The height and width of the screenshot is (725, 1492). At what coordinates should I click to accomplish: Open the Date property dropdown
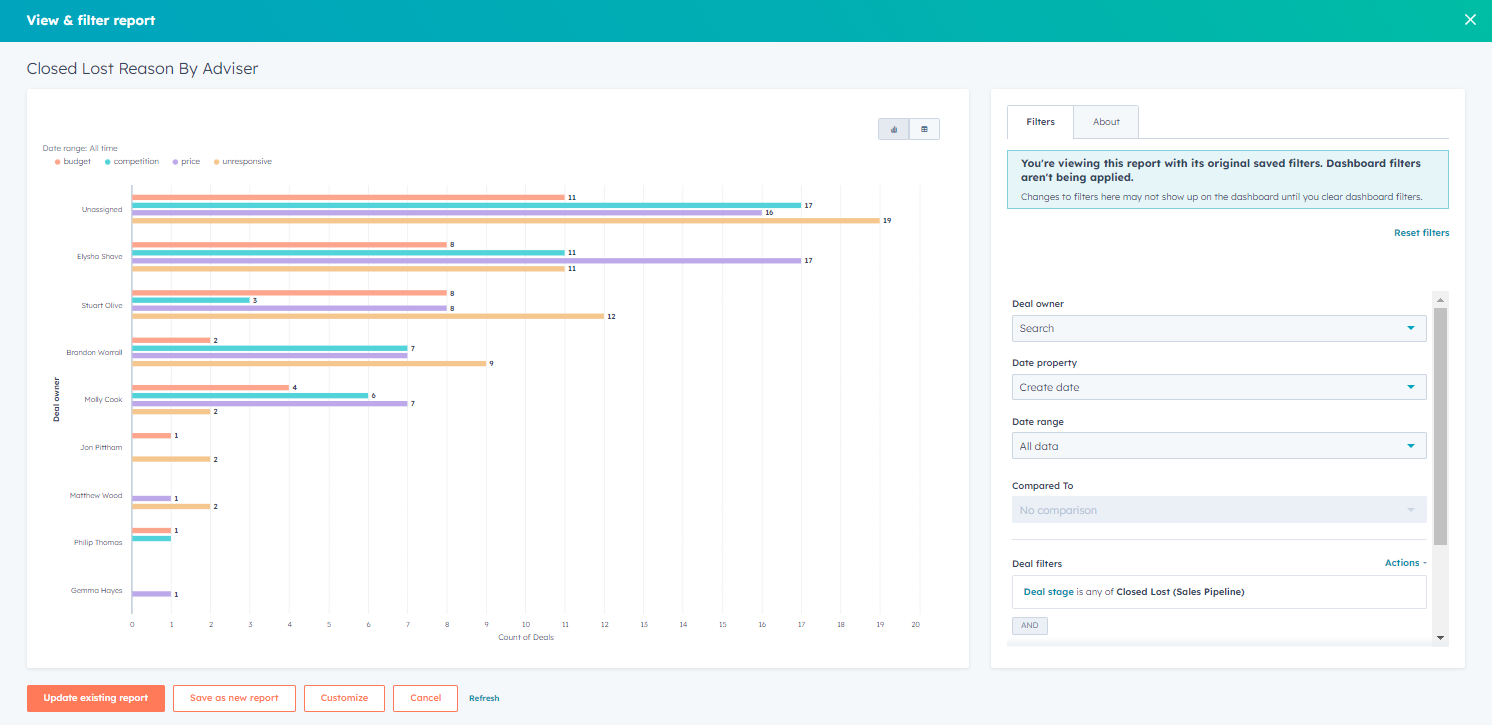[1219, 387]
